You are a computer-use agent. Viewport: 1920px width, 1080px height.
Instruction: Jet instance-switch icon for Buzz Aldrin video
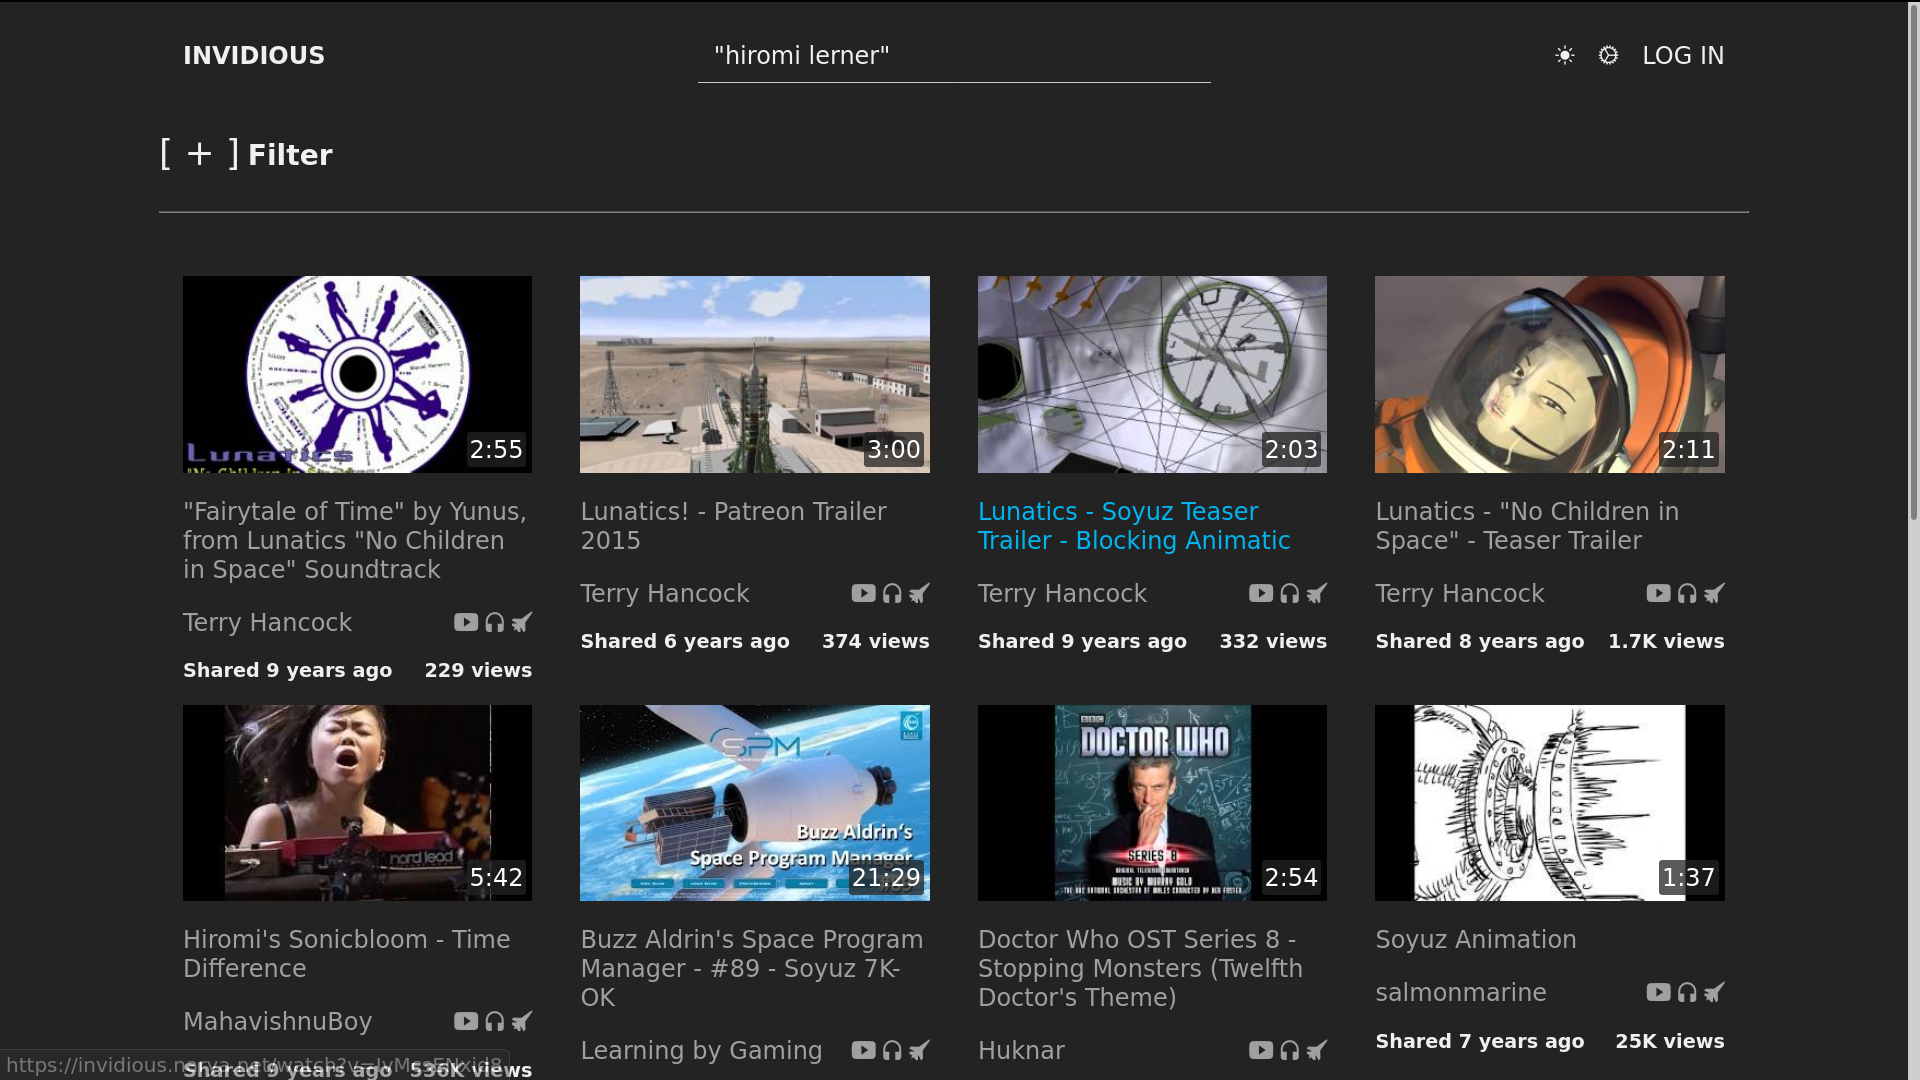coord(920,1050)
